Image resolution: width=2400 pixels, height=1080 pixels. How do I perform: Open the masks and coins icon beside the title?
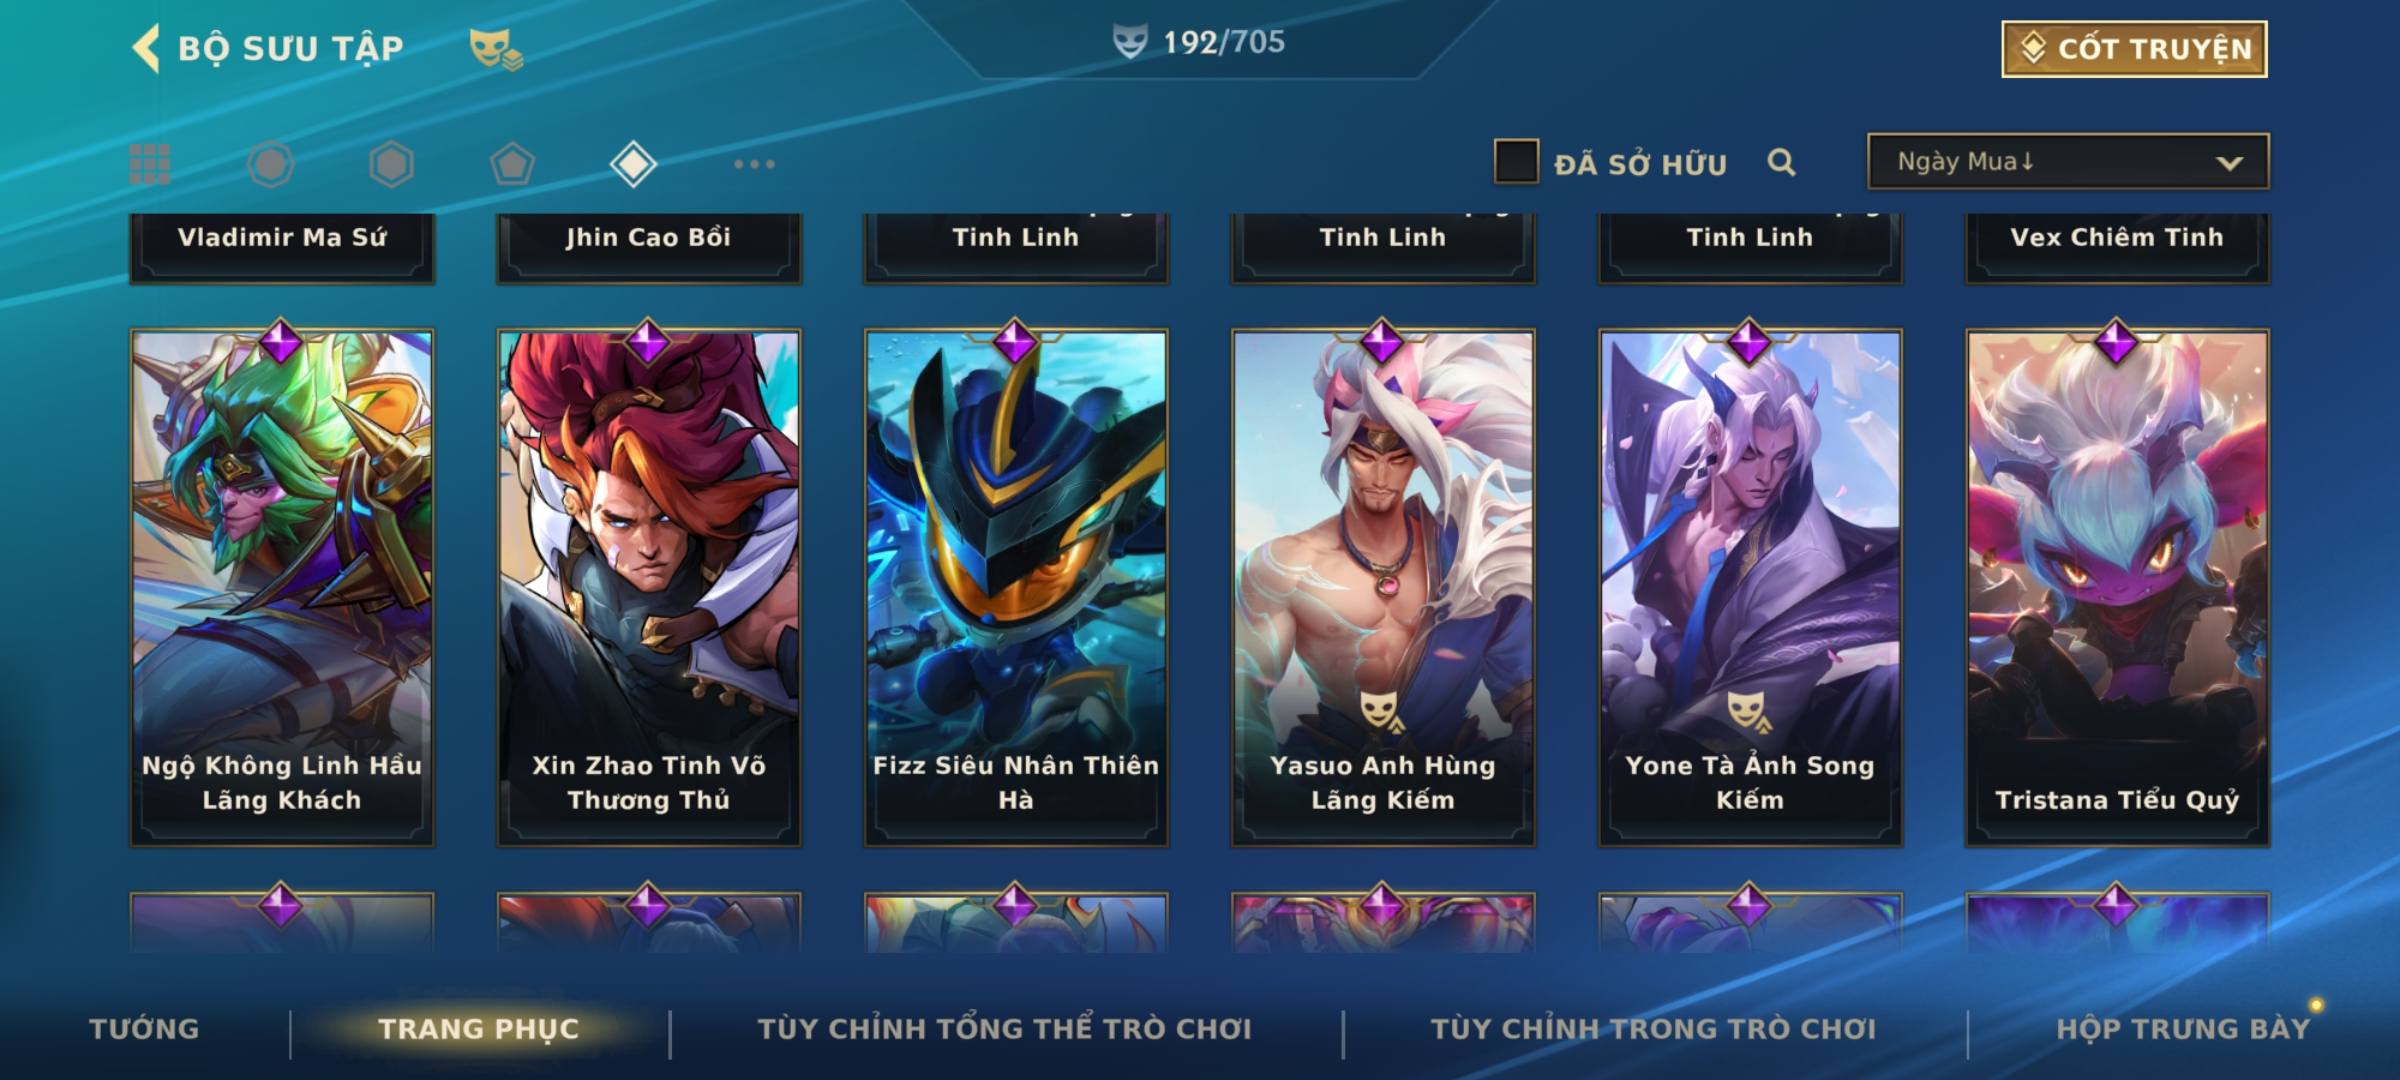click(496, 49)
